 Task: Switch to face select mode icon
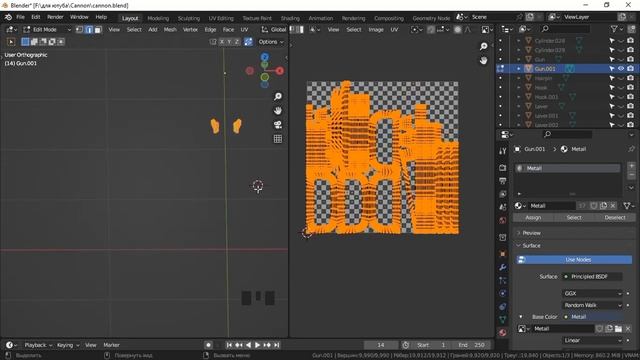98,29
